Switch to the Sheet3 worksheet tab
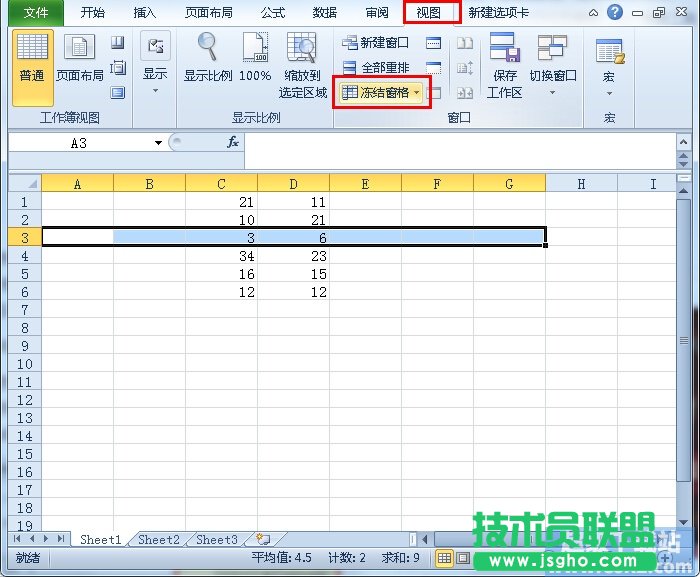The width and height of the screenshot is (700, 577). pos(217,539)
